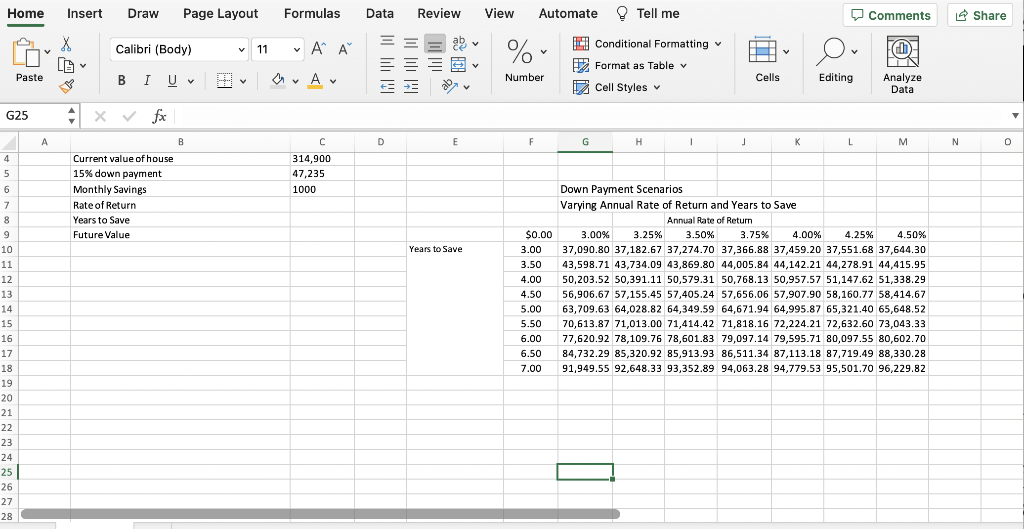Increase indent

411,88
